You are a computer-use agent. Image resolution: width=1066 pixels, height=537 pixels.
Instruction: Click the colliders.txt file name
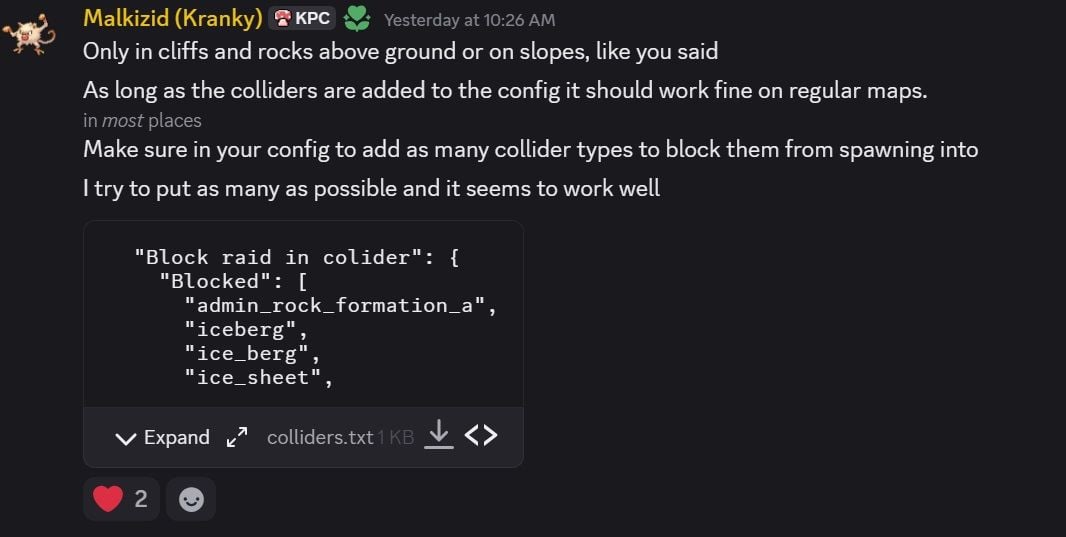320,437
